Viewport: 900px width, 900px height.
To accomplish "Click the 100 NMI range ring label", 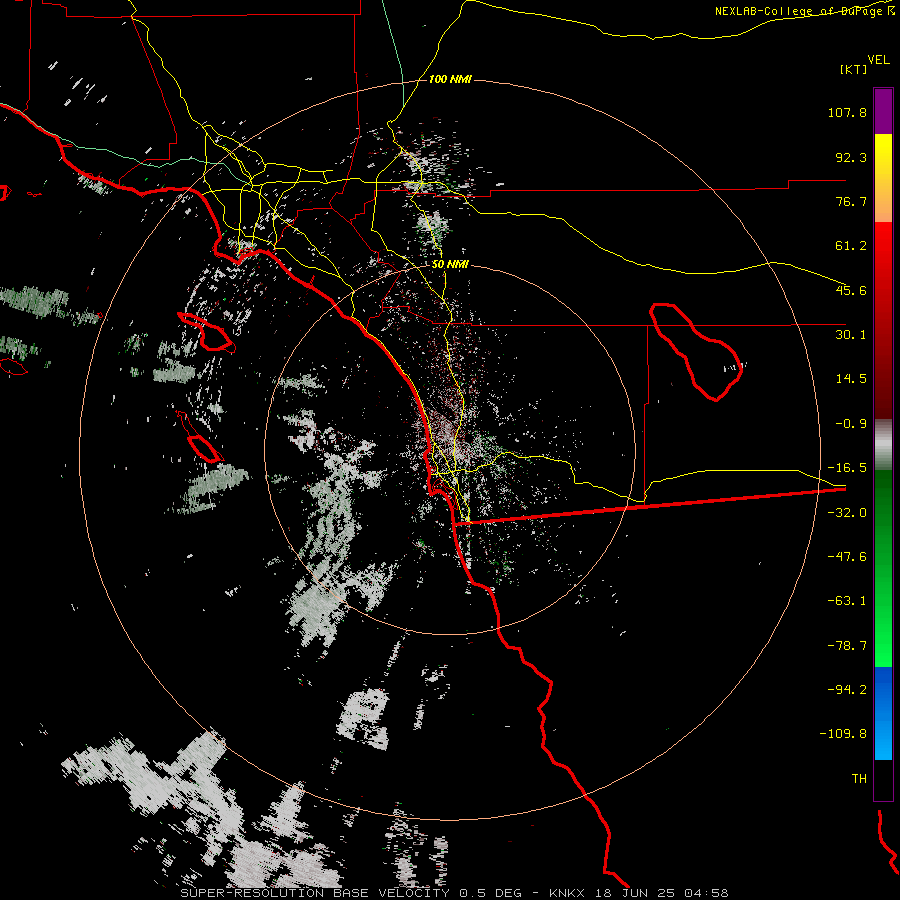I will 450,79.
